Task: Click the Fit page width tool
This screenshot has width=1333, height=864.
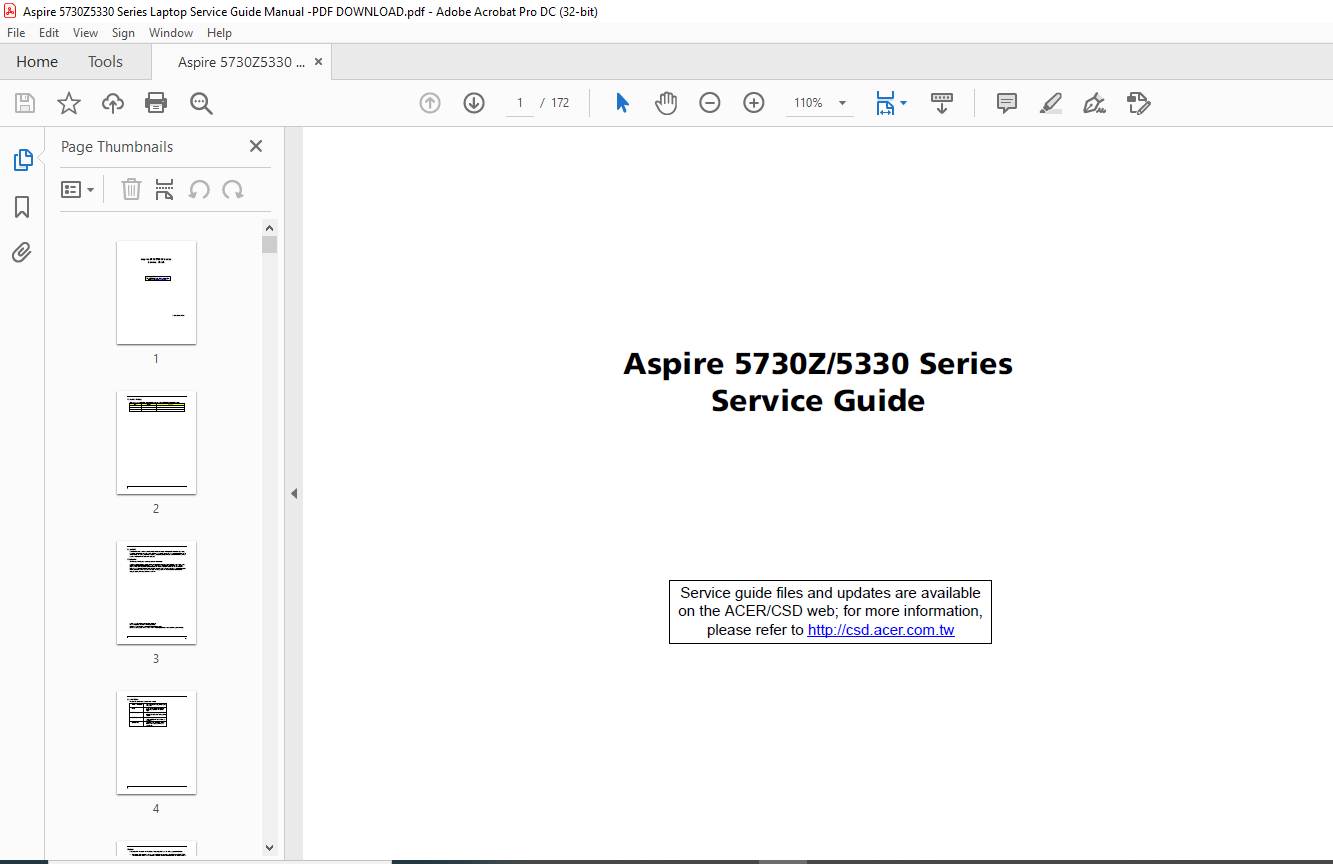Action: click(885, 103)
